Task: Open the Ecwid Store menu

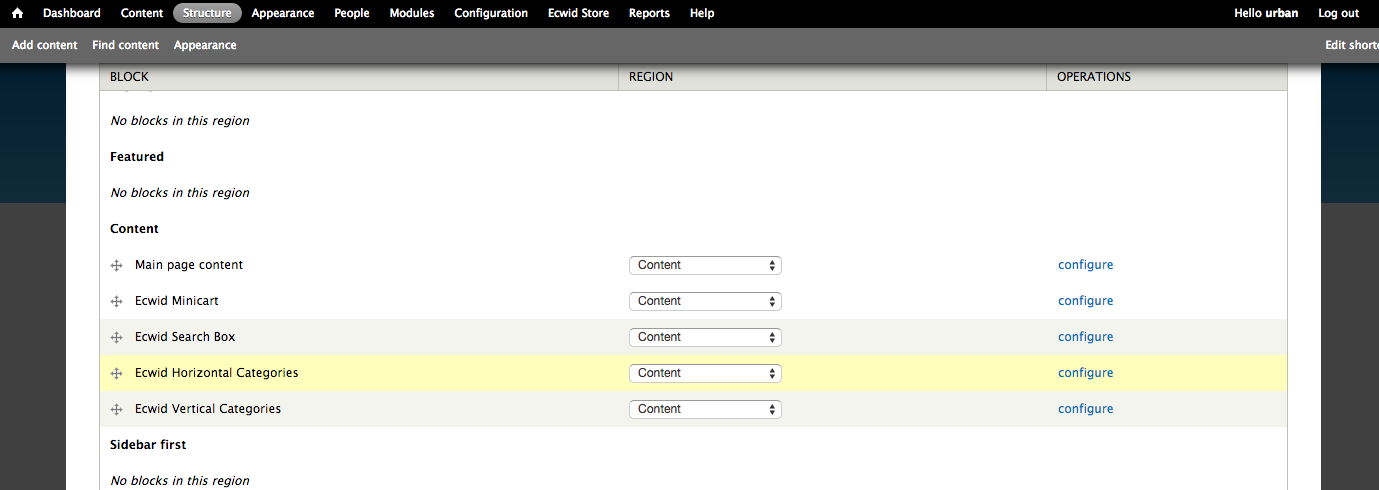Action: tap(579, 13)
